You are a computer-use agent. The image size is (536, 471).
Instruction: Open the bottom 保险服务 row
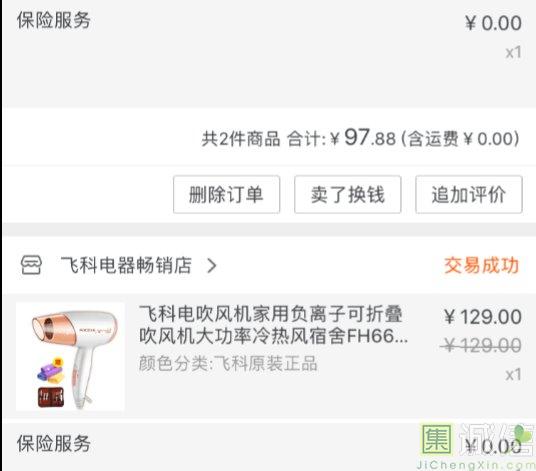coord(268,444)
